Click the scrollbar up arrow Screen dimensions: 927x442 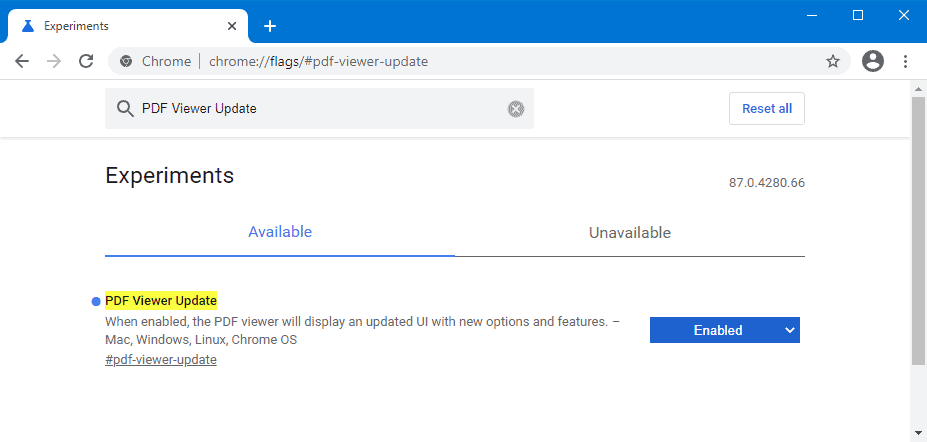918,89
